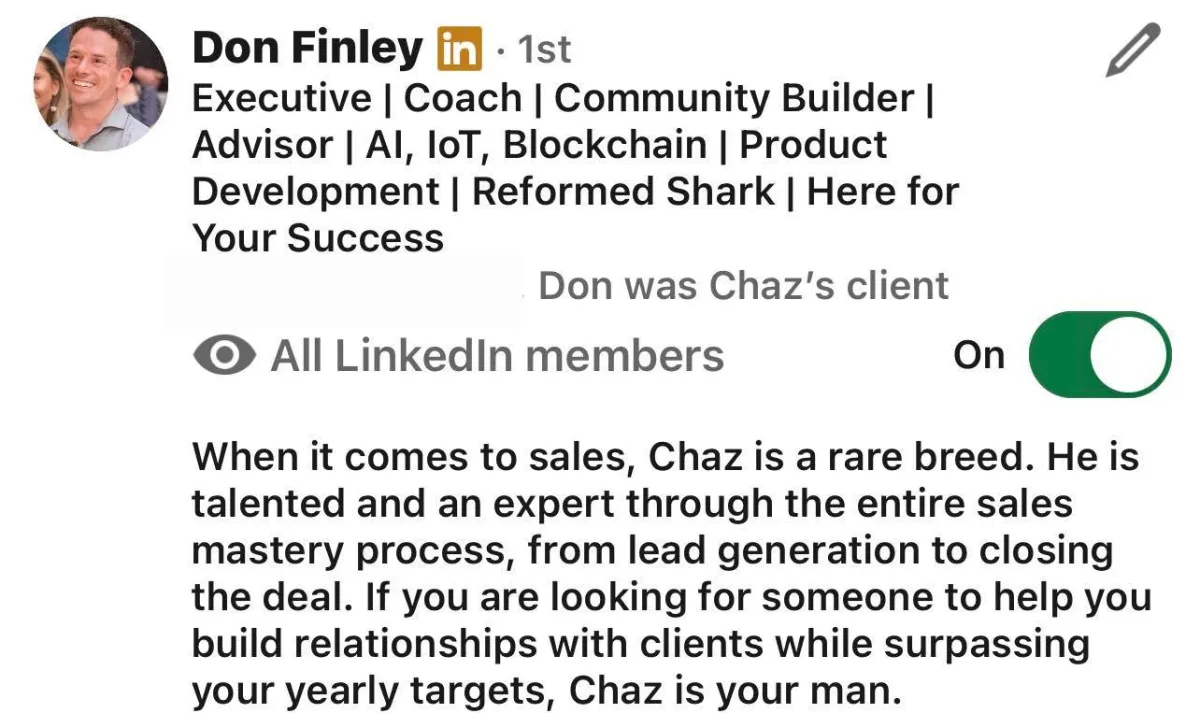Click "AI, IoT, Blockchain" in the headline
Viewport: 1200px width, 713px height.
point(536,145)
